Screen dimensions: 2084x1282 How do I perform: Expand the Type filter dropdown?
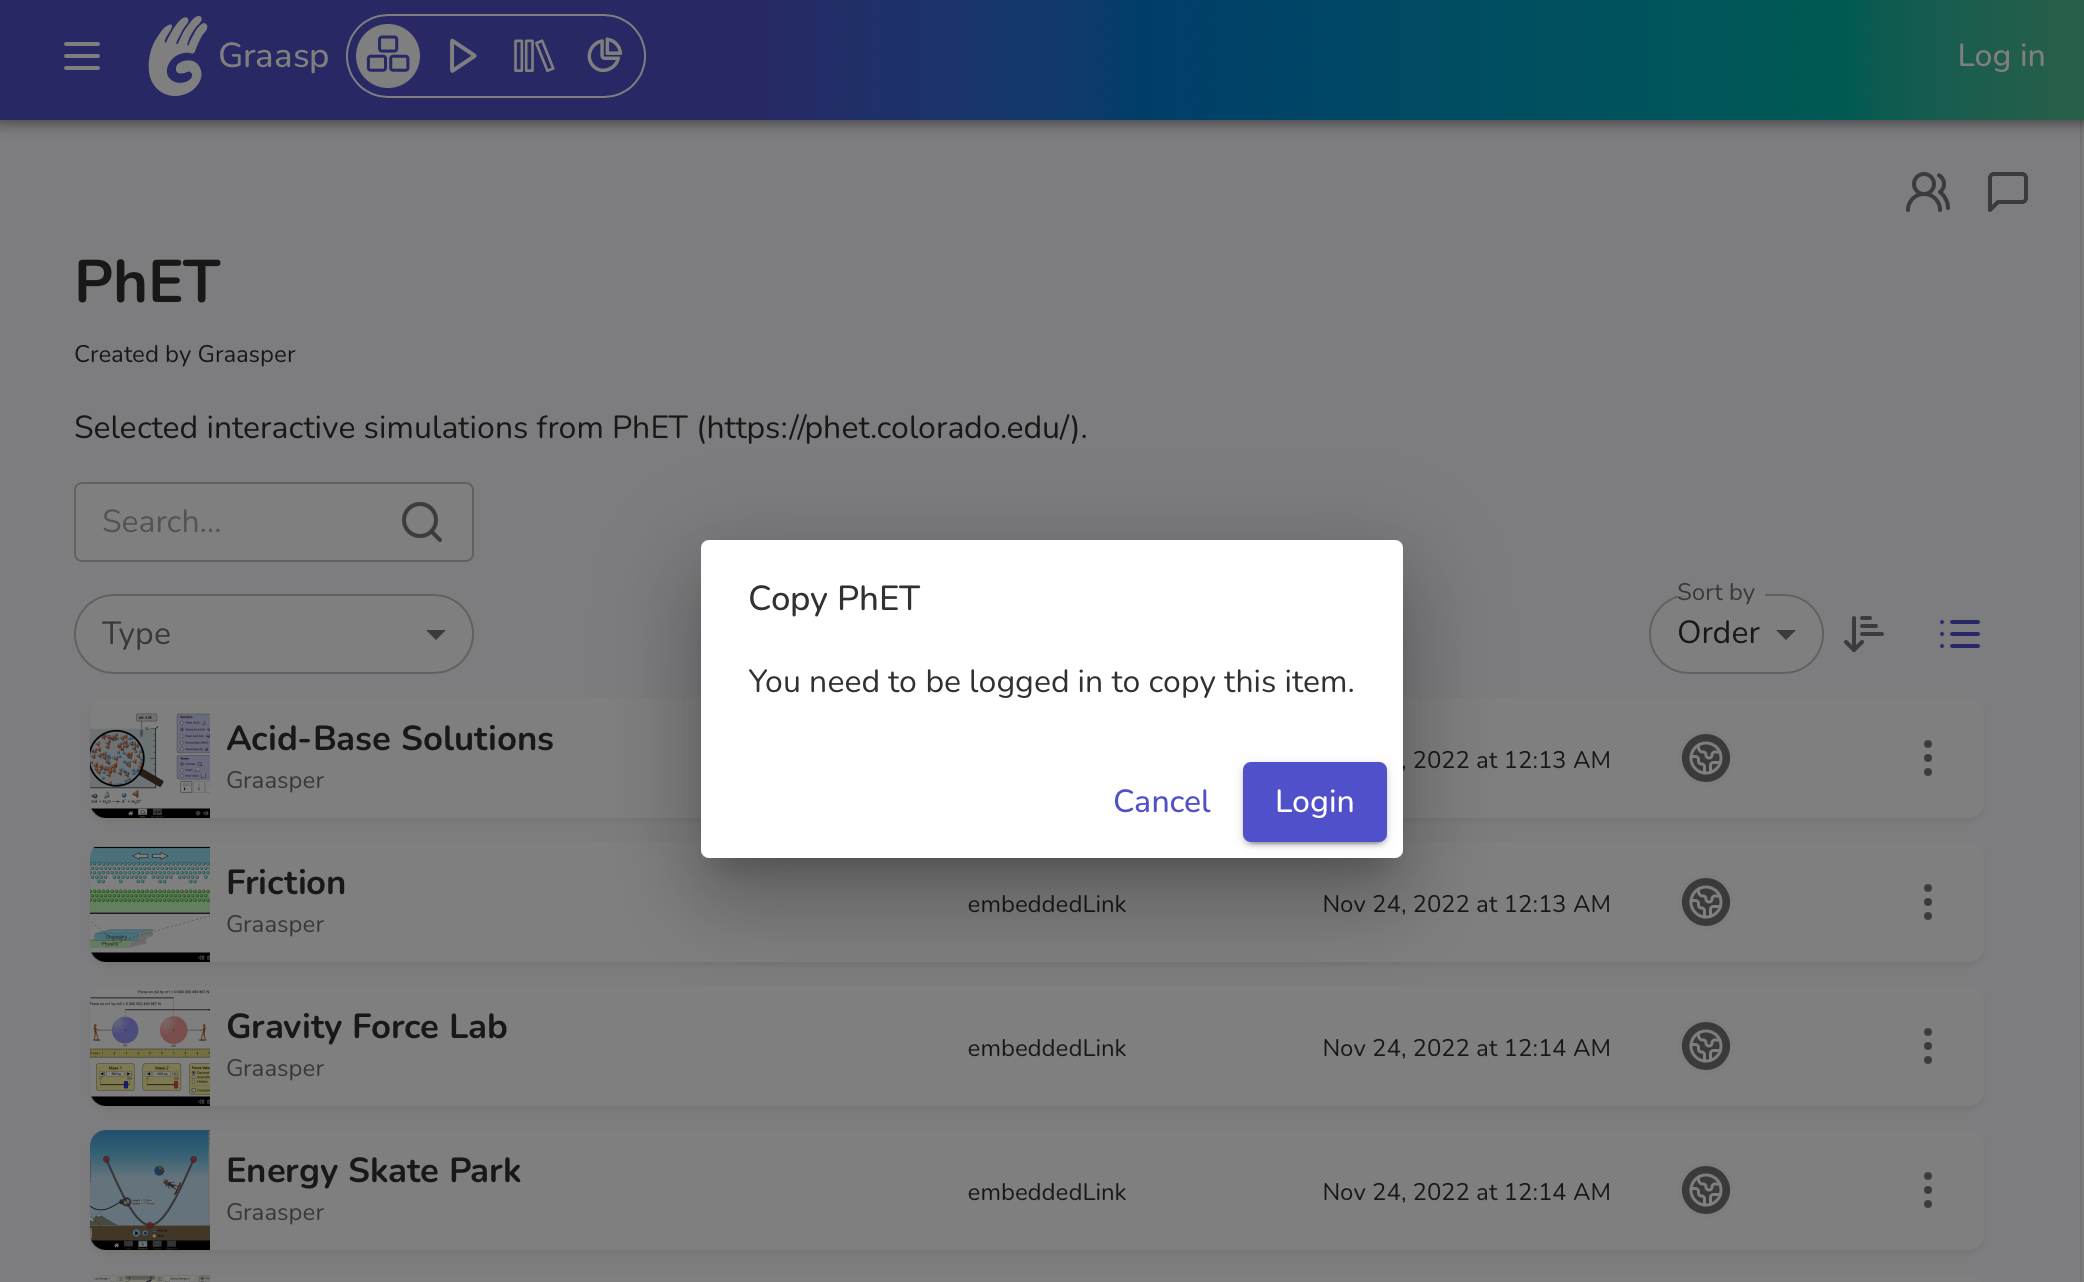tap(274, 634)
